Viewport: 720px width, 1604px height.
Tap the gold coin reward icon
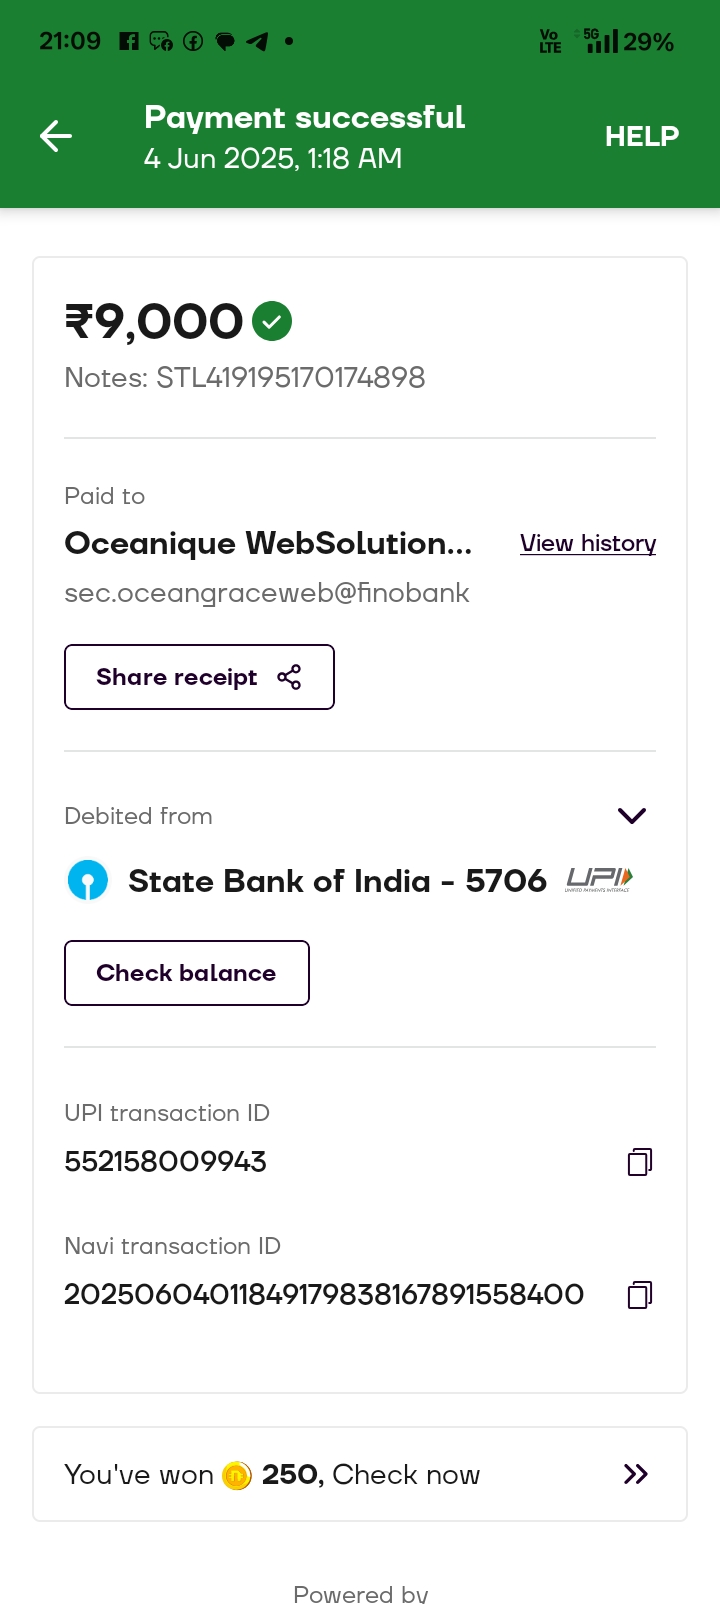tap(237, 1475)
